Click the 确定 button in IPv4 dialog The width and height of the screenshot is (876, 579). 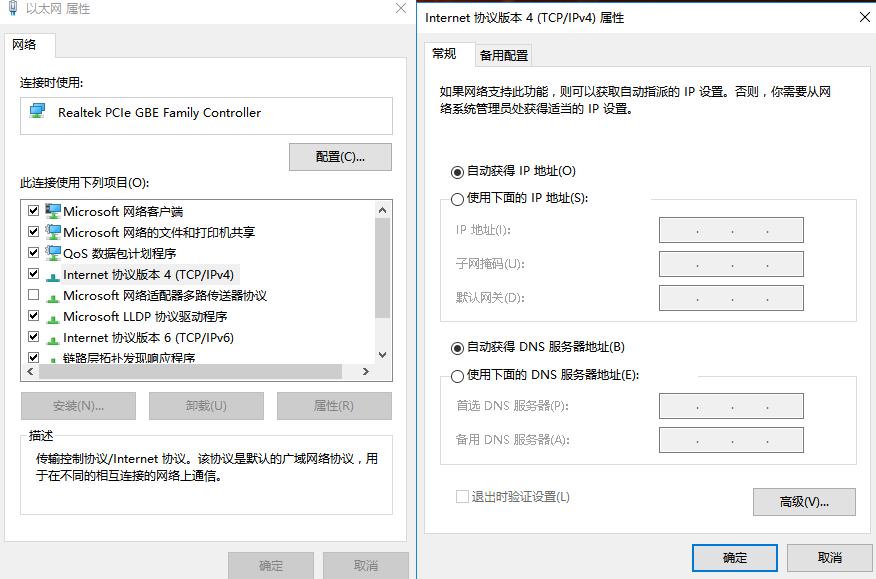pyautogui.click(x=734, y=557)
